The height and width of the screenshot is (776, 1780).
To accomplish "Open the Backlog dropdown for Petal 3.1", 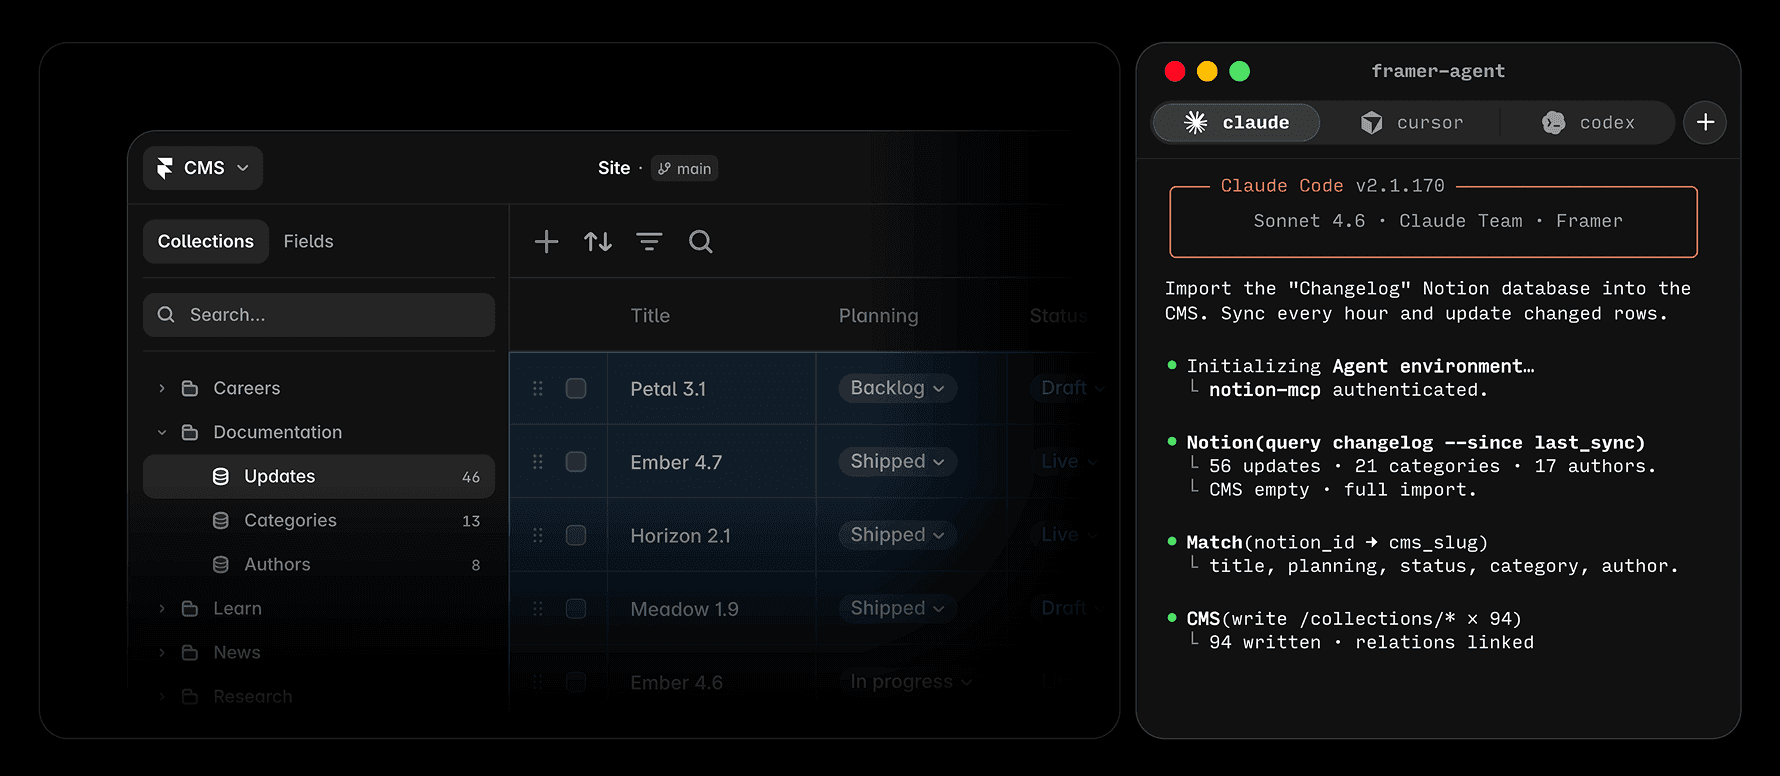I will click(x=897, y=388).
